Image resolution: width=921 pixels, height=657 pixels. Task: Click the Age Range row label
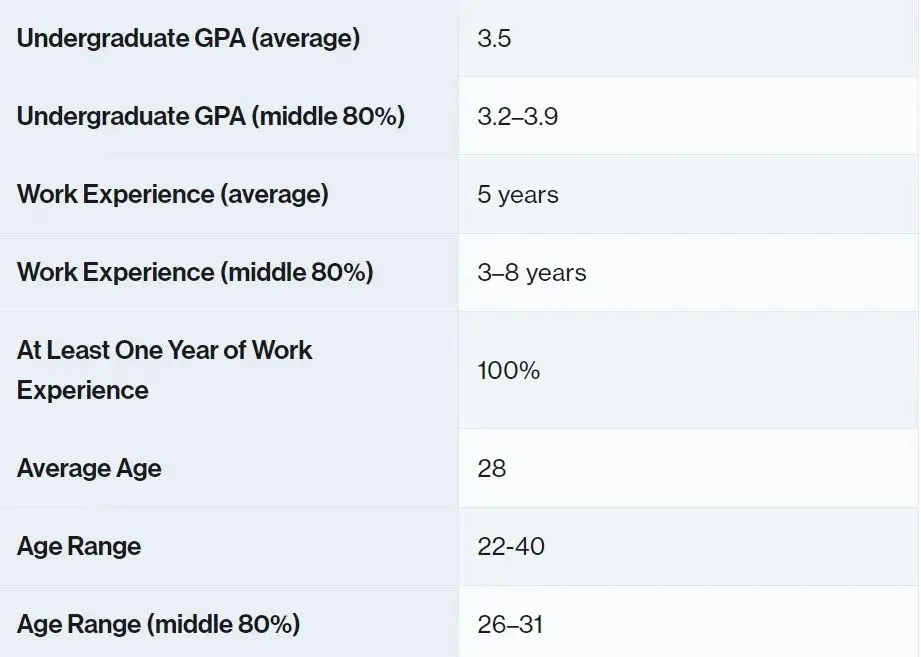click(79, 547)
